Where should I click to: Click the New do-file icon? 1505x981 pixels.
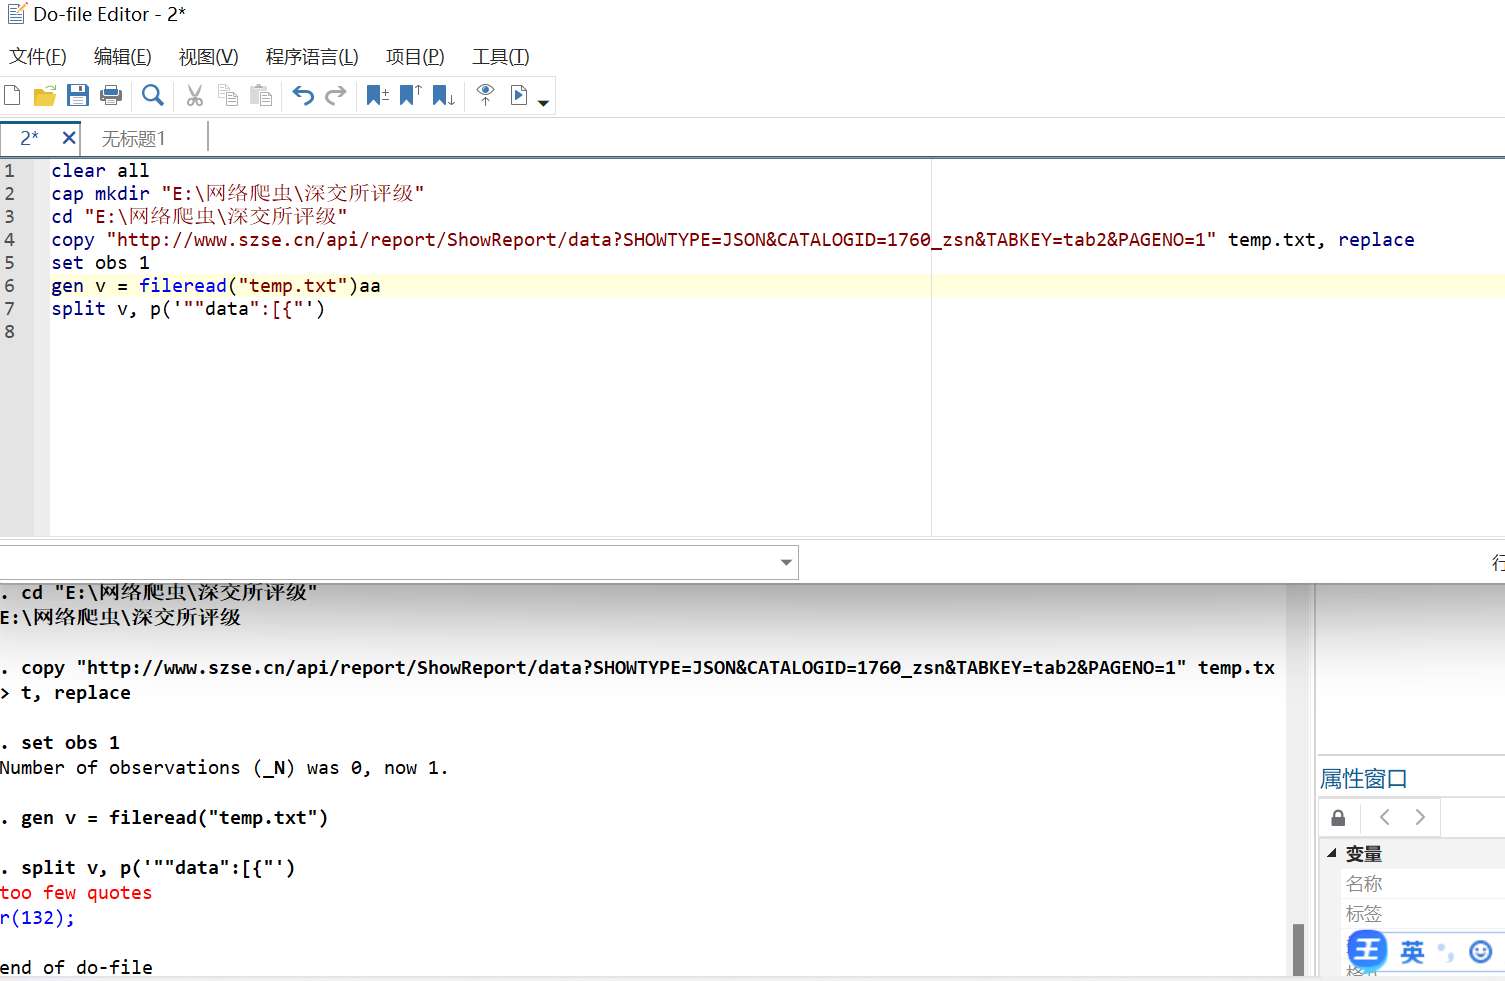tap(13, 95)
